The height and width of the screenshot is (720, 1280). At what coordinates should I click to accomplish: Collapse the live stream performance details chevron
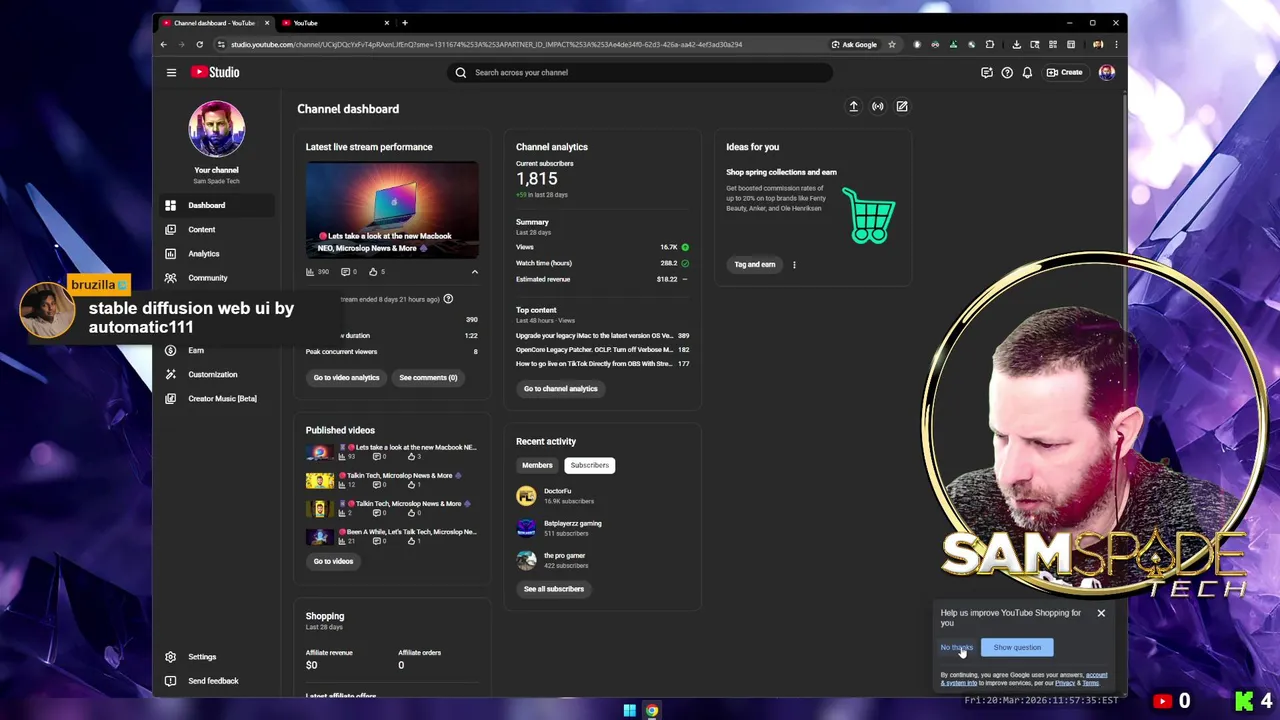coord(475,272)
